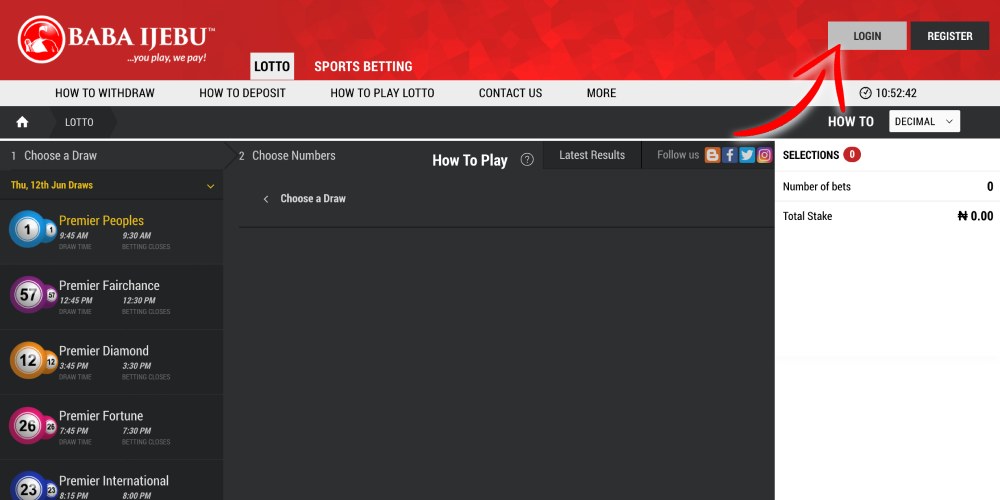Click Premier Diamond 3:45 PM draw time
The height and width of the screenshot is (500, 1000).
[73, 366]
